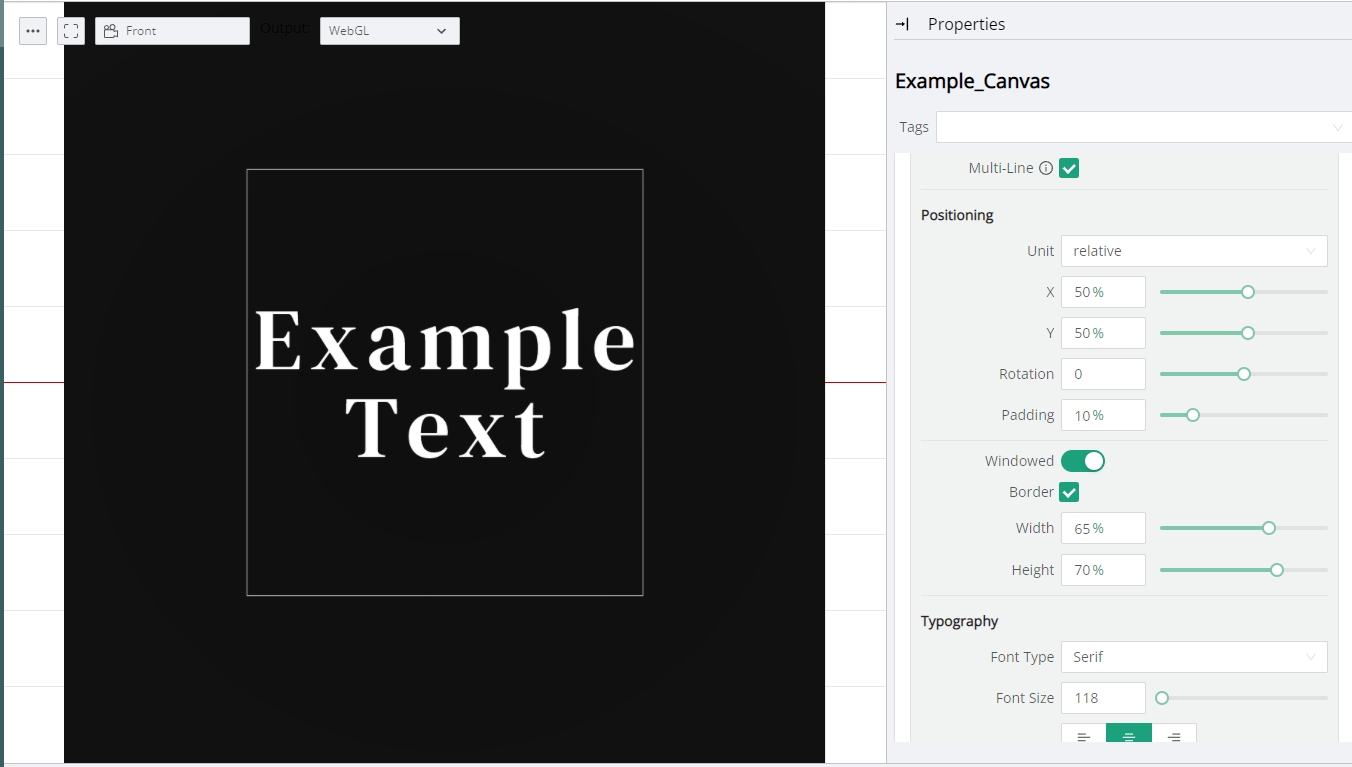Click the Padding value input field
This screenshot has width=1352, height=767.
[1102, 415]
